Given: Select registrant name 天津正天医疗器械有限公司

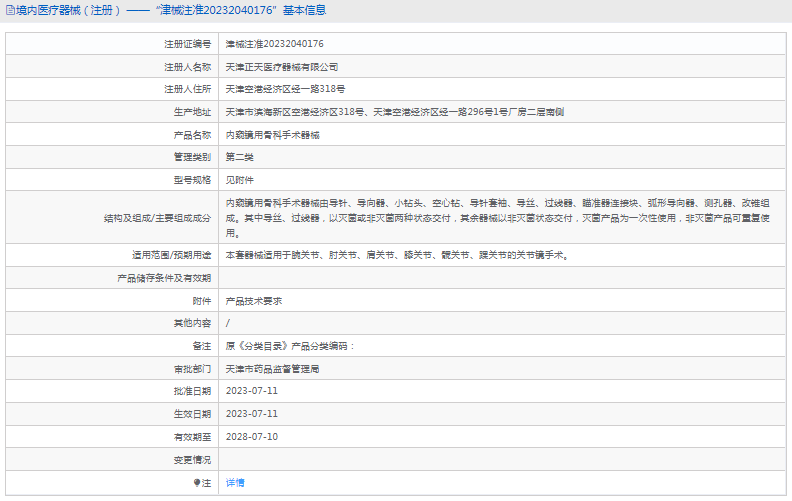Looking at the screenshot, I should pos(281,67).
